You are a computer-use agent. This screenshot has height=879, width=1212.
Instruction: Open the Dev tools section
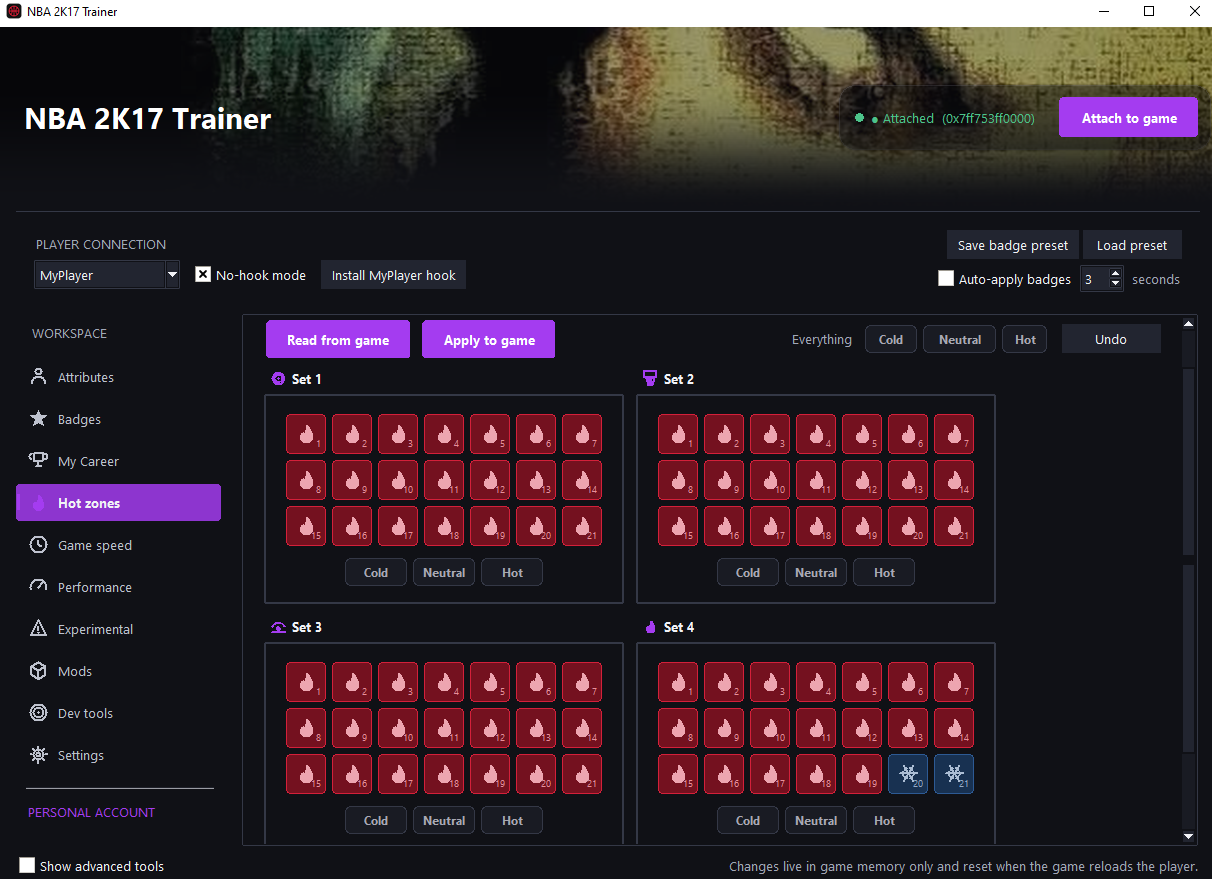[118, 713]
